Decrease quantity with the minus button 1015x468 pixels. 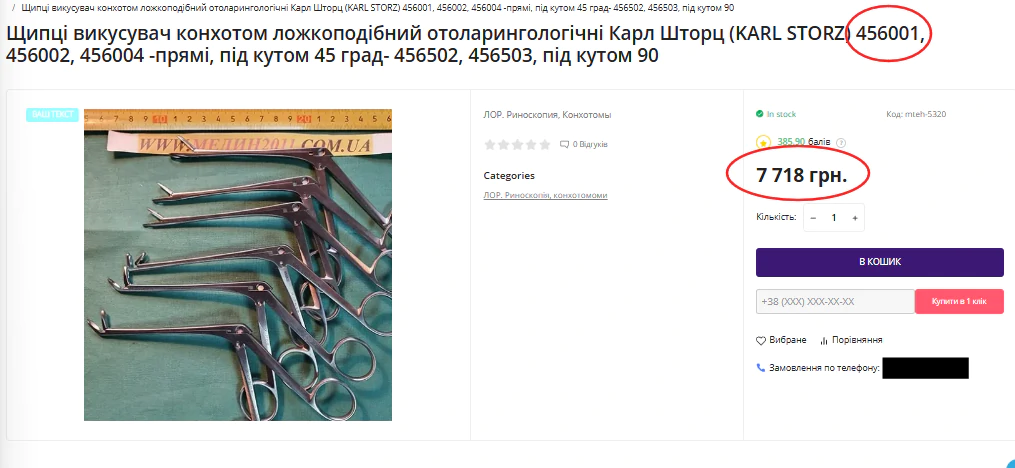click(x=813, y=218)
